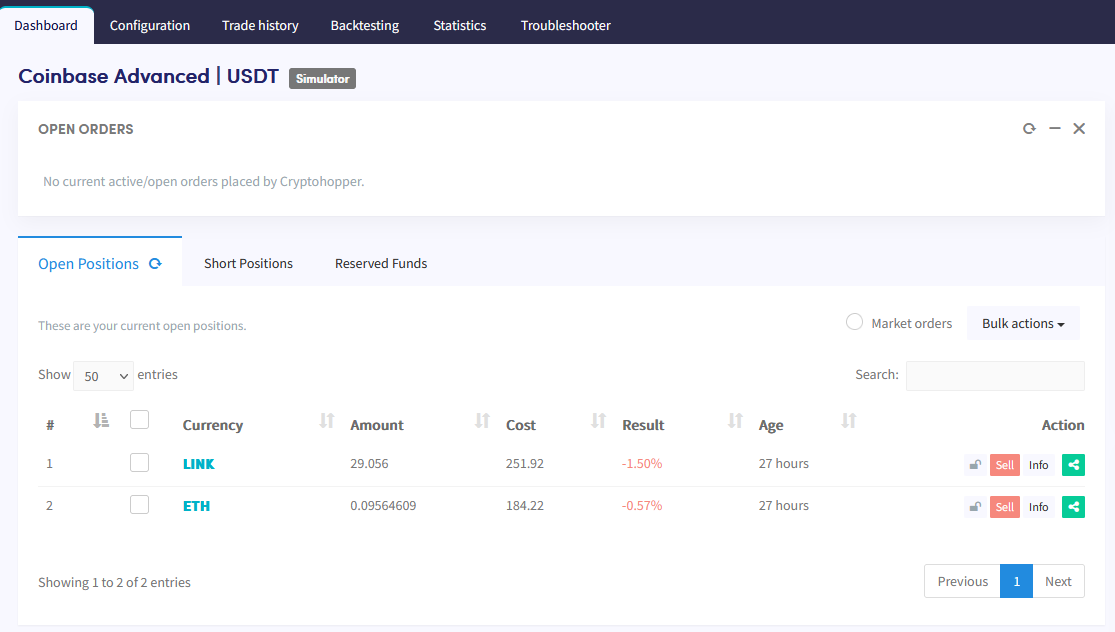The height and width of the screenshot is (632, 1115).
Task: Sort by row number column
Action: point(101,421)
